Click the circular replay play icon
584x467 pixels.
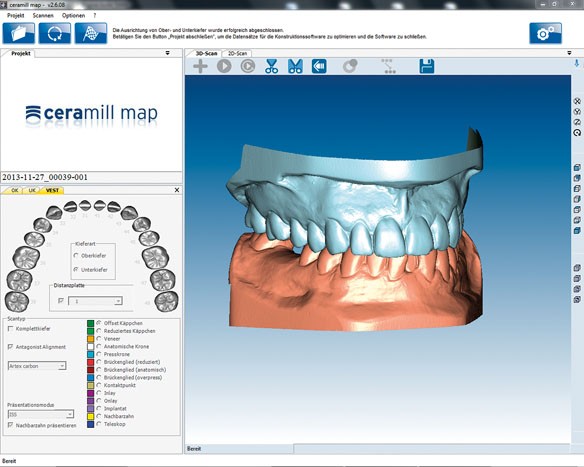(x=248, y=66)
